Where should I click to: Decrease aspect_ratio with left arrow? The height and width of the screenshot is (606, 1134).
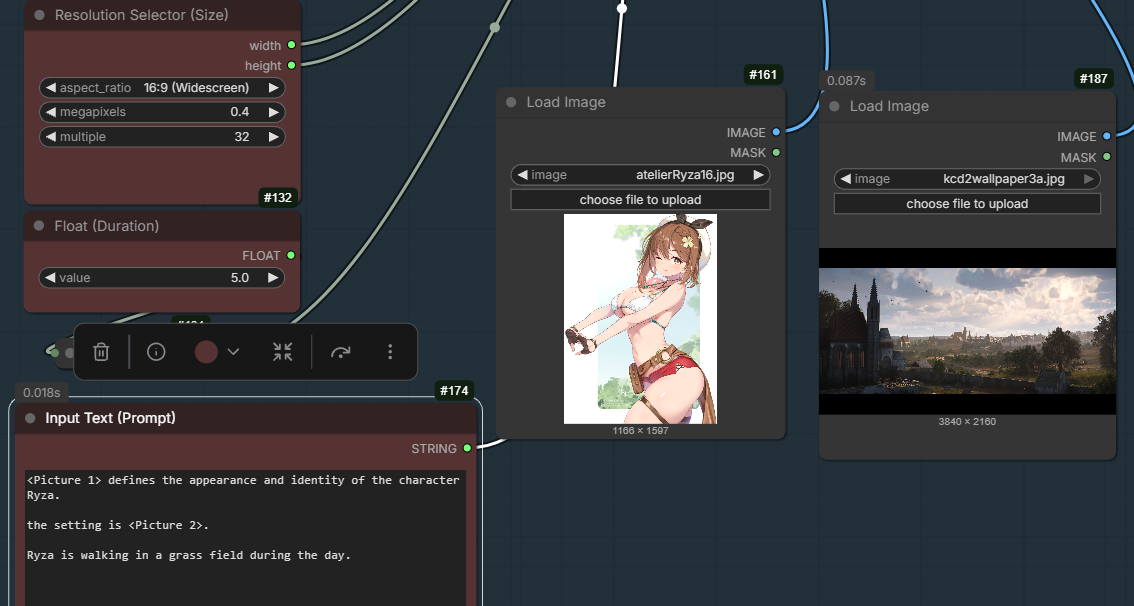click(x=51, y=88)
